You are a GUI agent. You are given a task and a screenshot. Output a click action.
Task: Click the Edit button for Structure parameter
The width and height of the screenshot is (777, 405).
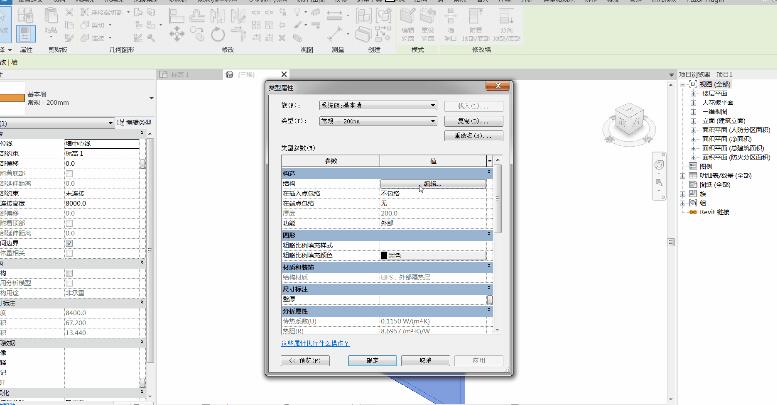tap(431, 184)
